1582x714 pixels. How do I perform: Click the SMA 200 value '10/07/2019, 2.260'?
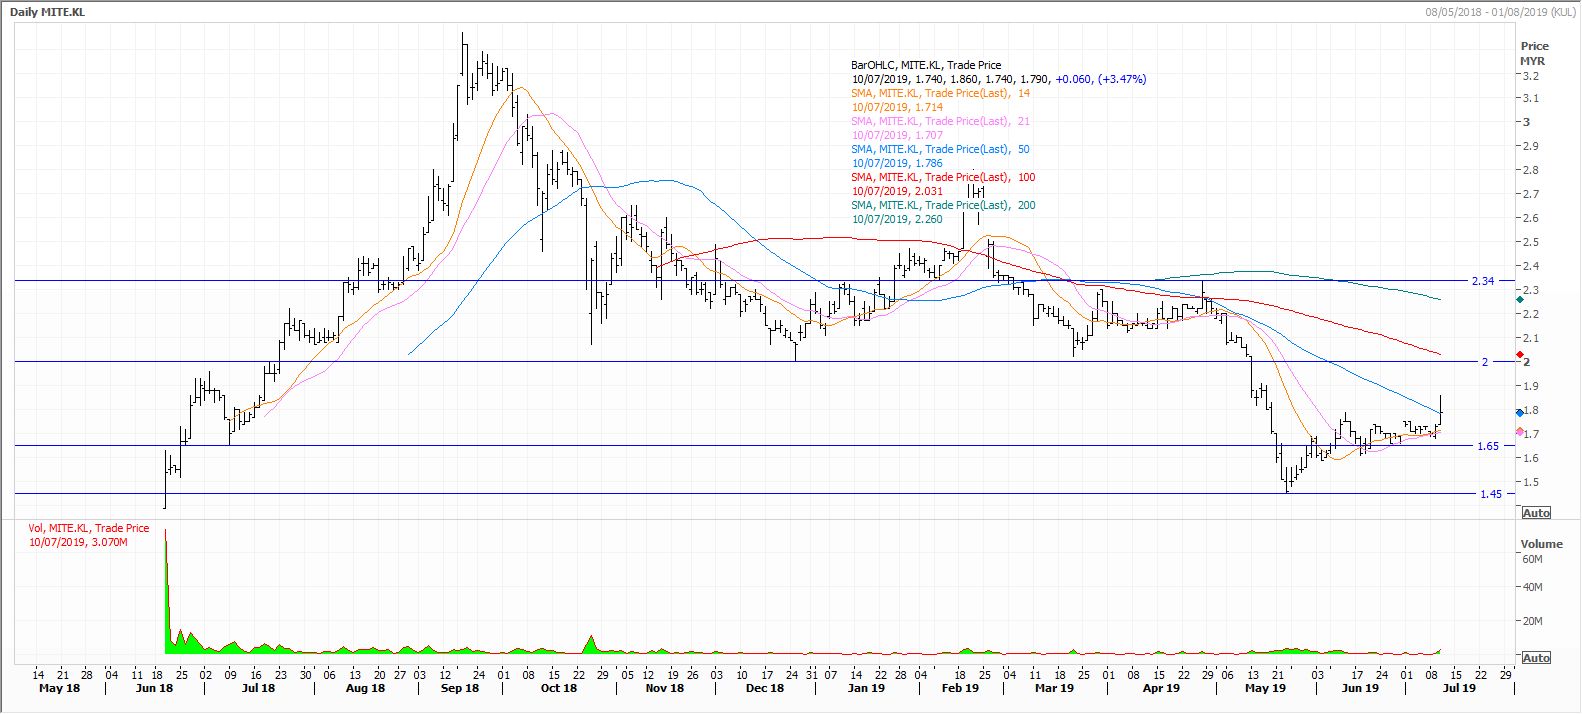click(897, 219)
